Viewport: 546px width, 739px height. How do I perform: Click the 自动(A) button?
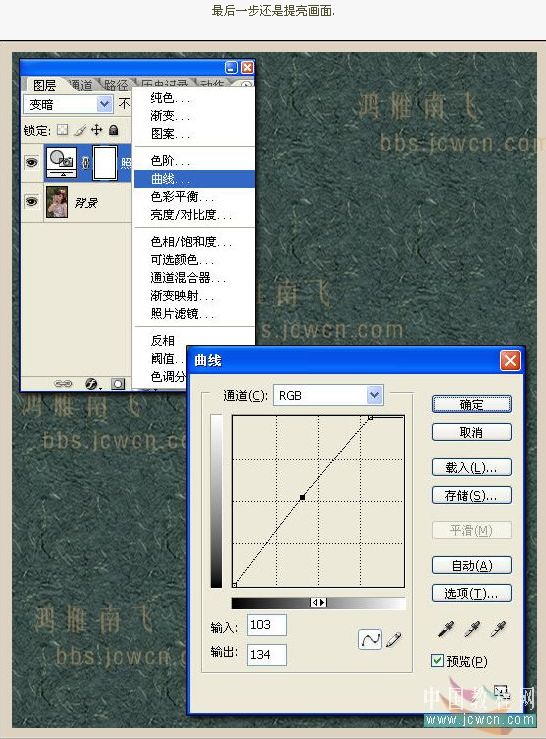click(472, 565)
